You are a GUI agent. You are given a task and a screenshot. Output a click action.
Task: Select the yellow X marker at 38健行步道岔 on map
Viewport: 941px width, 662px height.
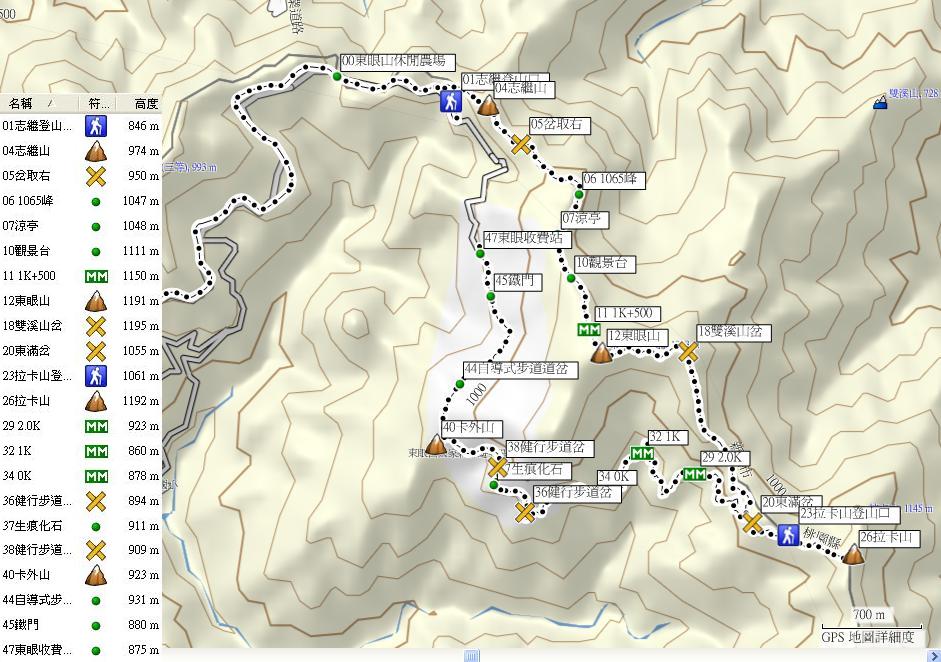click(498, 466)
